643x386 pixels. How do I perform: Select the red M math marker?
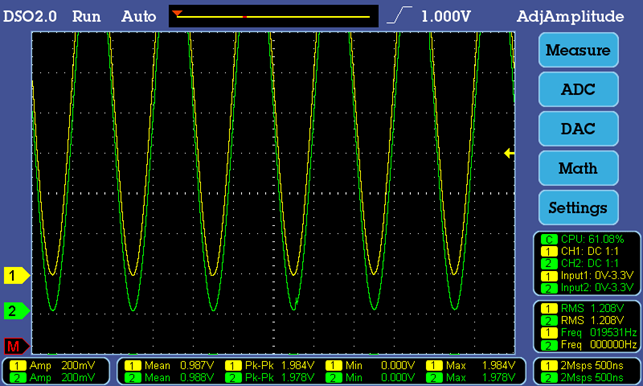16,347
